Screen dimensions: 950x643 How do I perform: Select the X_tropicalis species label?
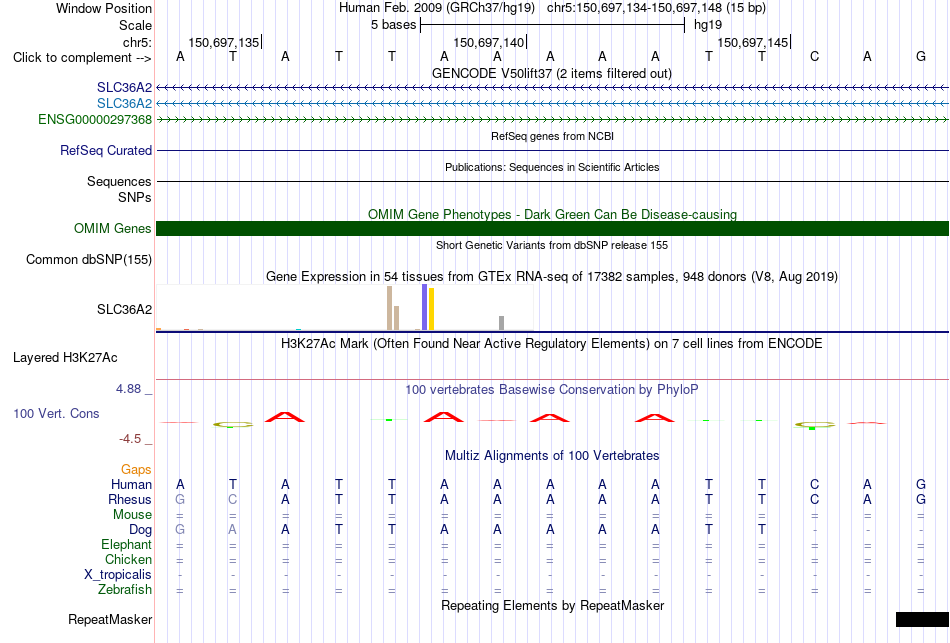(x=118, y=575)
